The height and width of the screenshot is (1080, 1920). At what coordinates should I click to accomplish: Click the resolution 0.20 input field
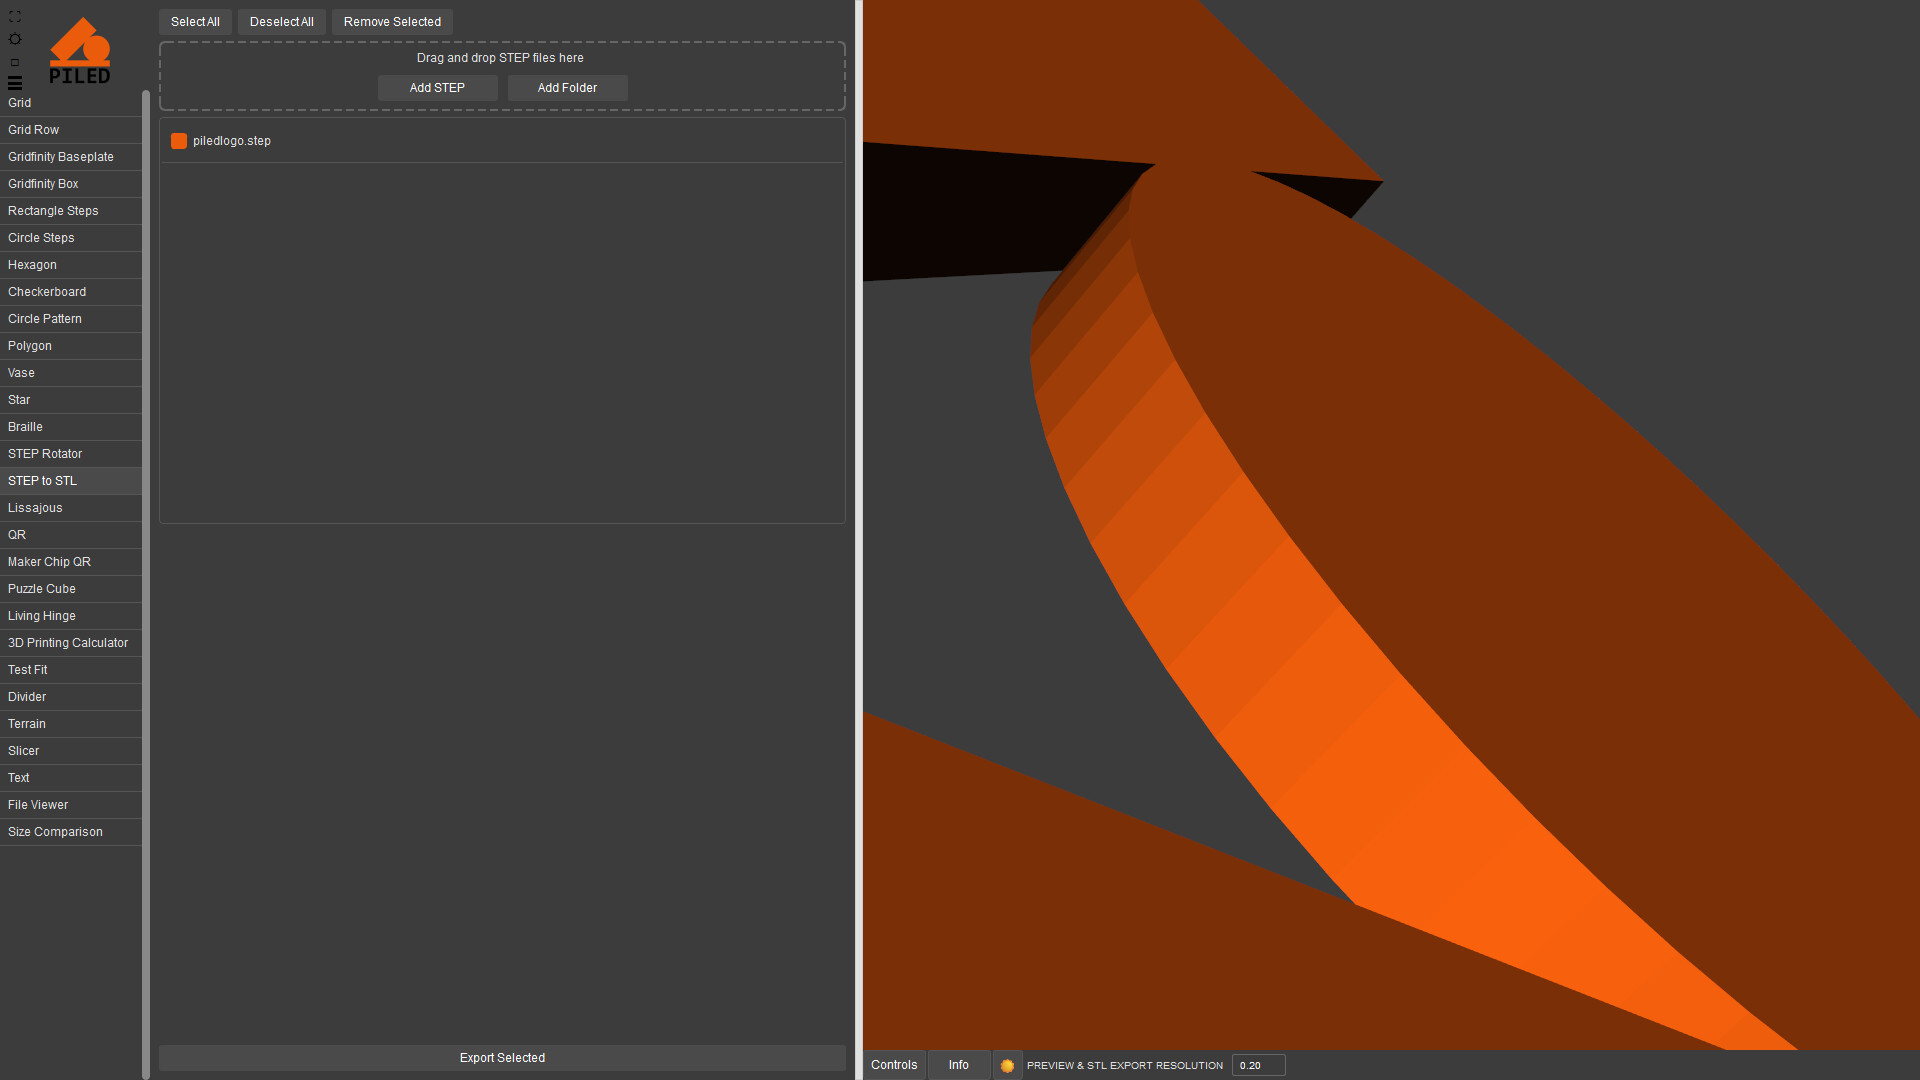click(x=1257, y=1066)
